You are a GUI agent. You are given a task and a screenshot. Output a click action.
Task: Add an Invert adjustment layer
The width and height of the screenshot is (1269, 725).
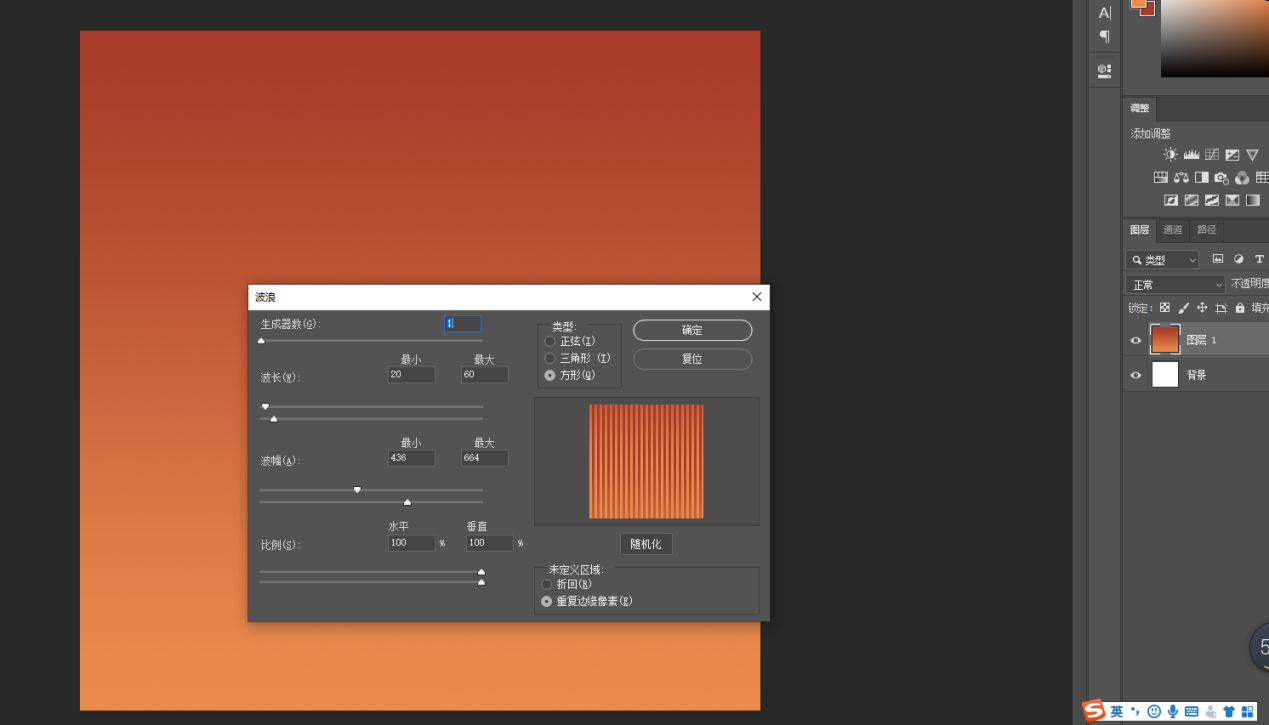[1171, 200]
